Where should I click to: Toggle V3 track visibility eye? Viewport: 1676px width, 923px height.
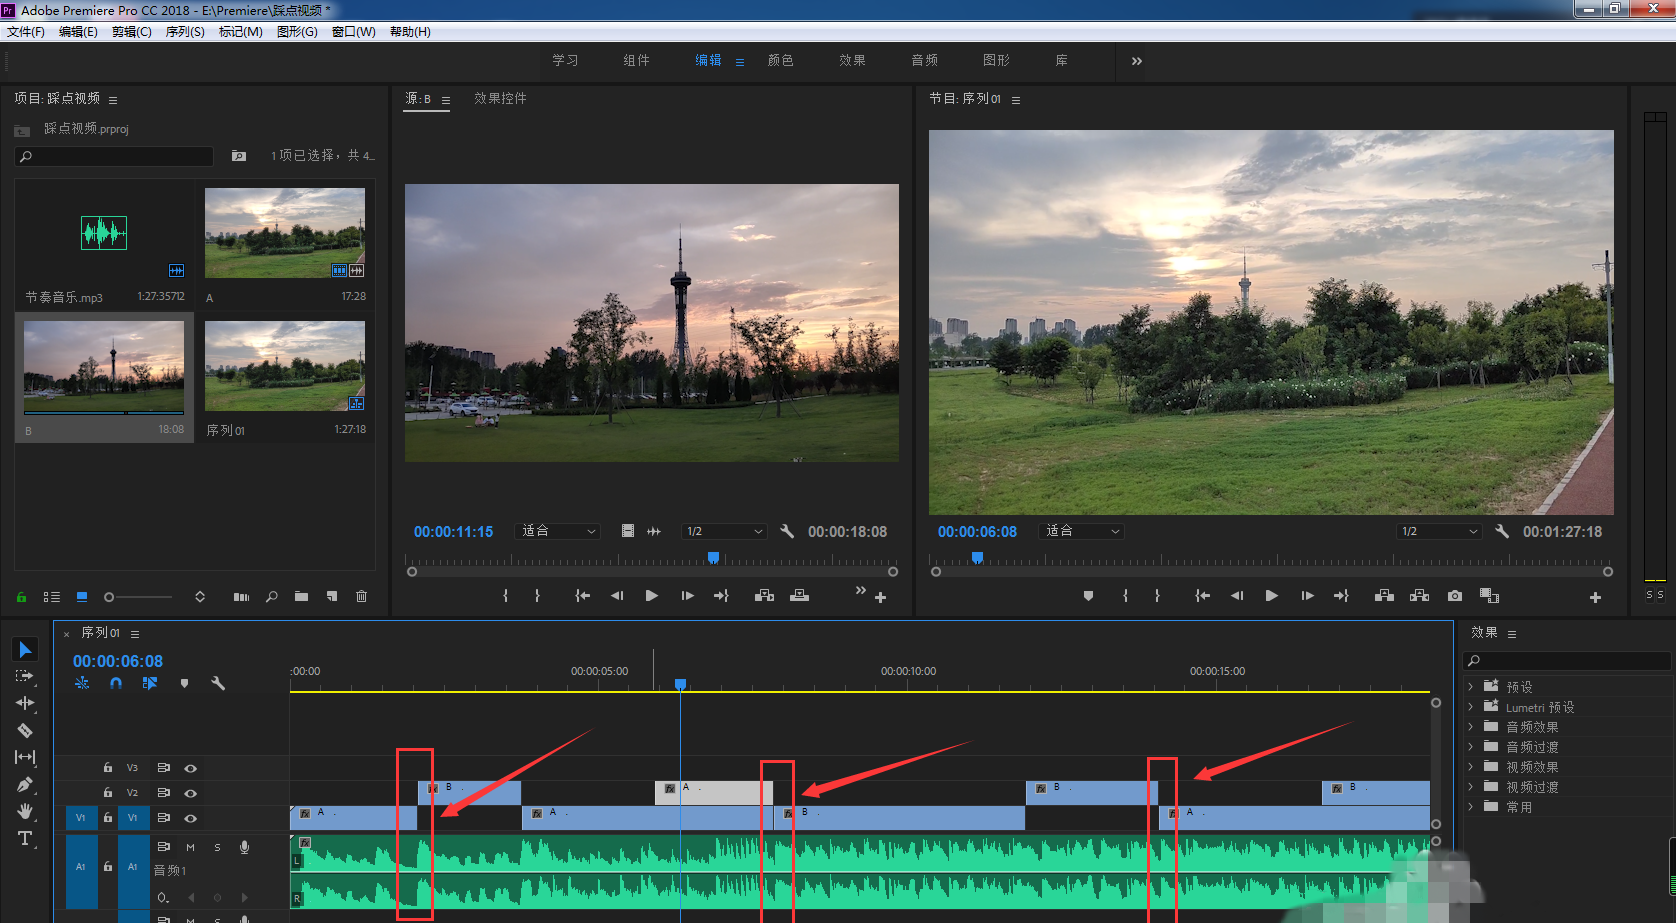(x=190, y=768)
